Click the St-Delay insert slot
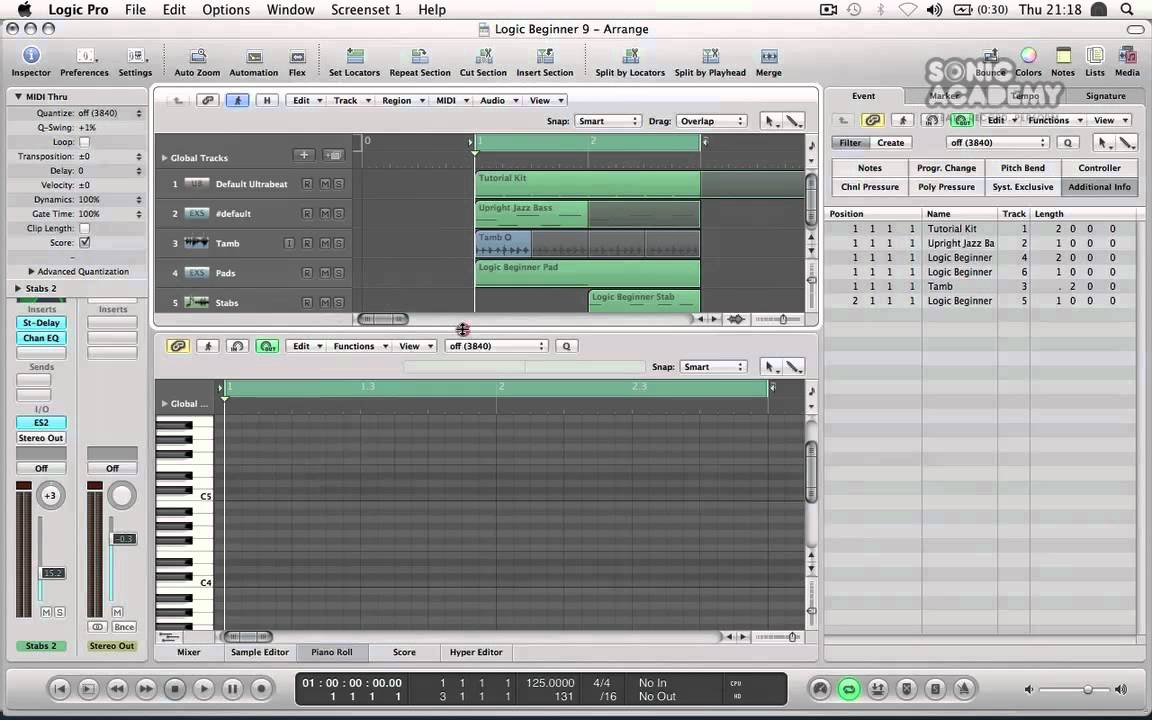 [41, 323]
